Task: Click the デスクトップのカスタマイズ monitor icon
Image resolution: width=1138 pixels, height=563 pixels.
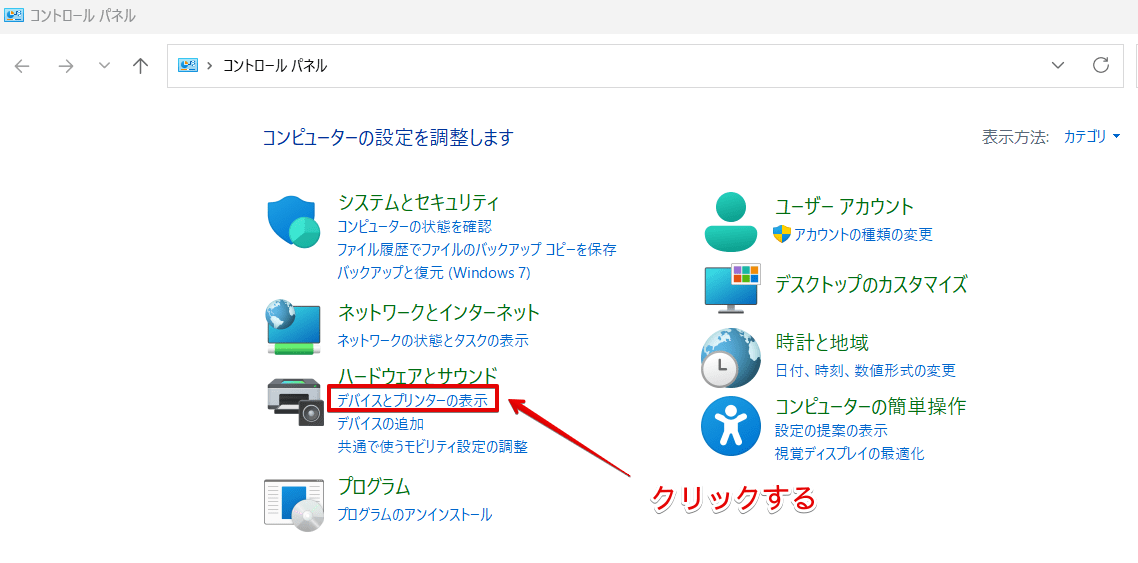Action: click(x=732, y=288)
